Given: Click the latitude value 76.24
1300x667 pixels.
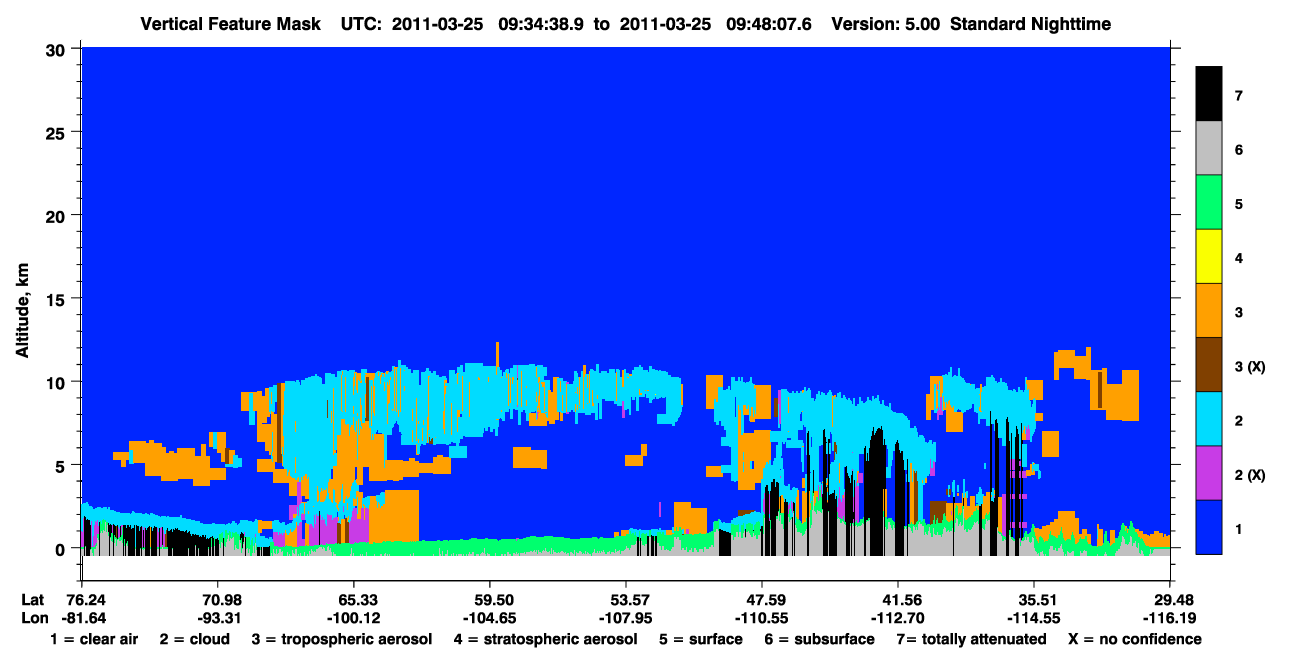Looking at the screenshot, I should click(x=85, y=600).
